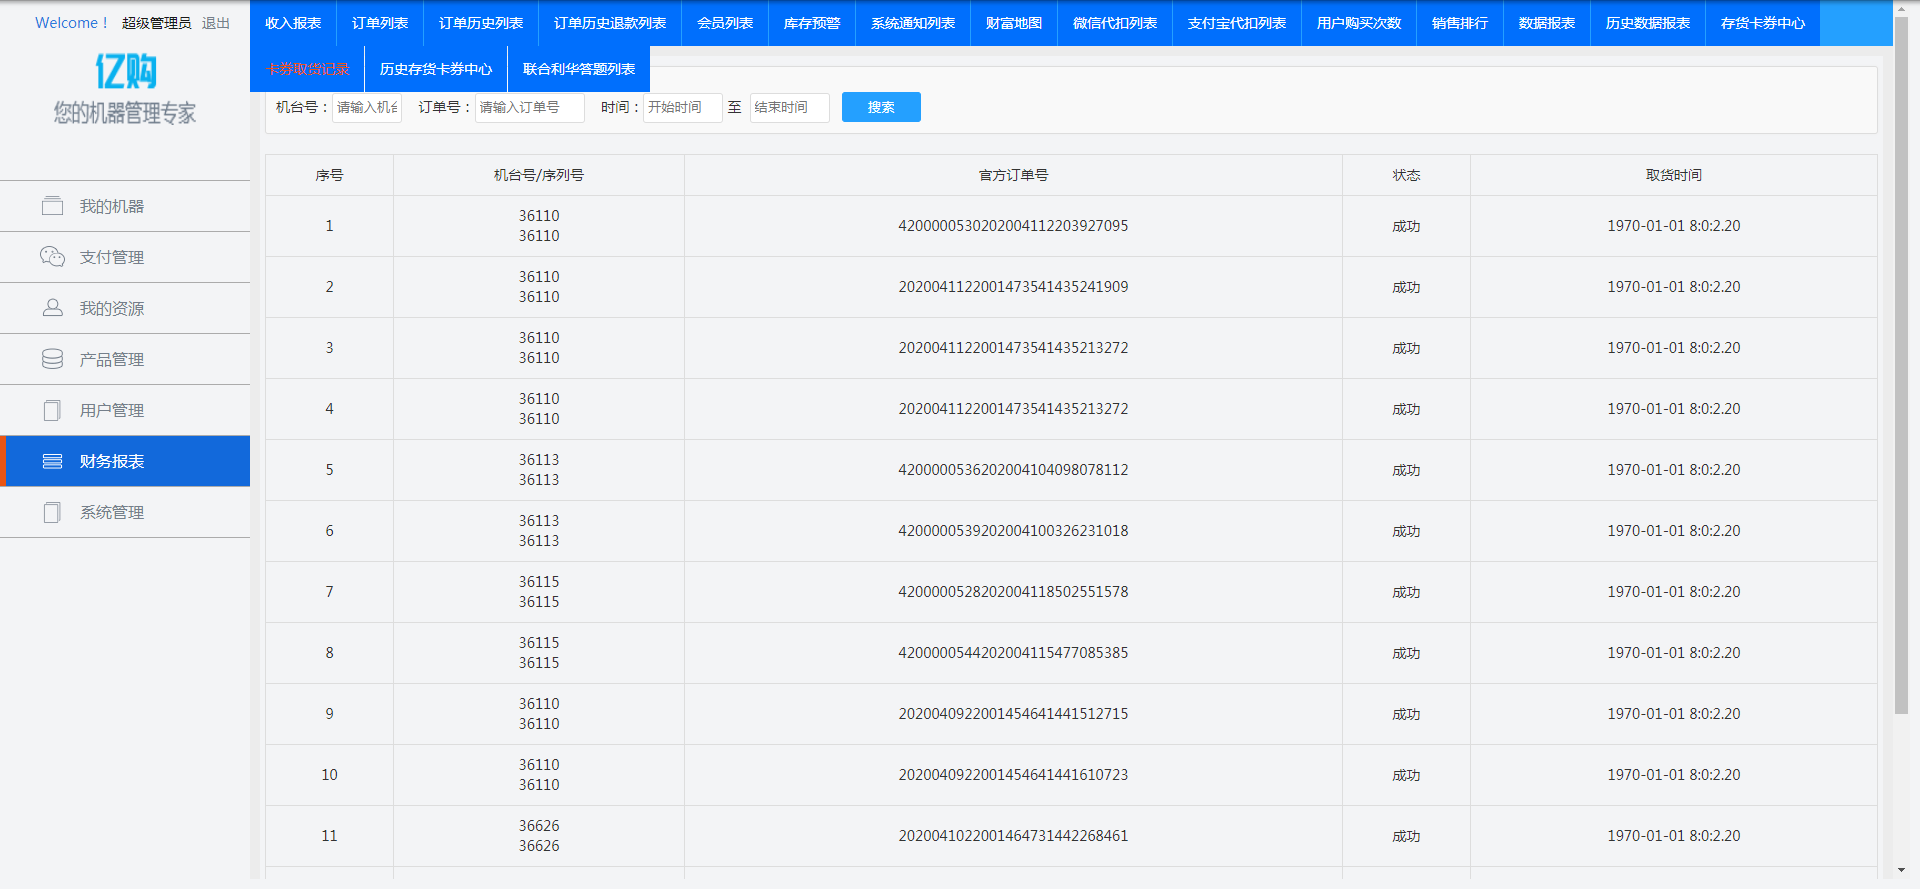Click the WeChat icon beside 支付管理
This screenshot has width=1920, height=889.
[52, 257]
